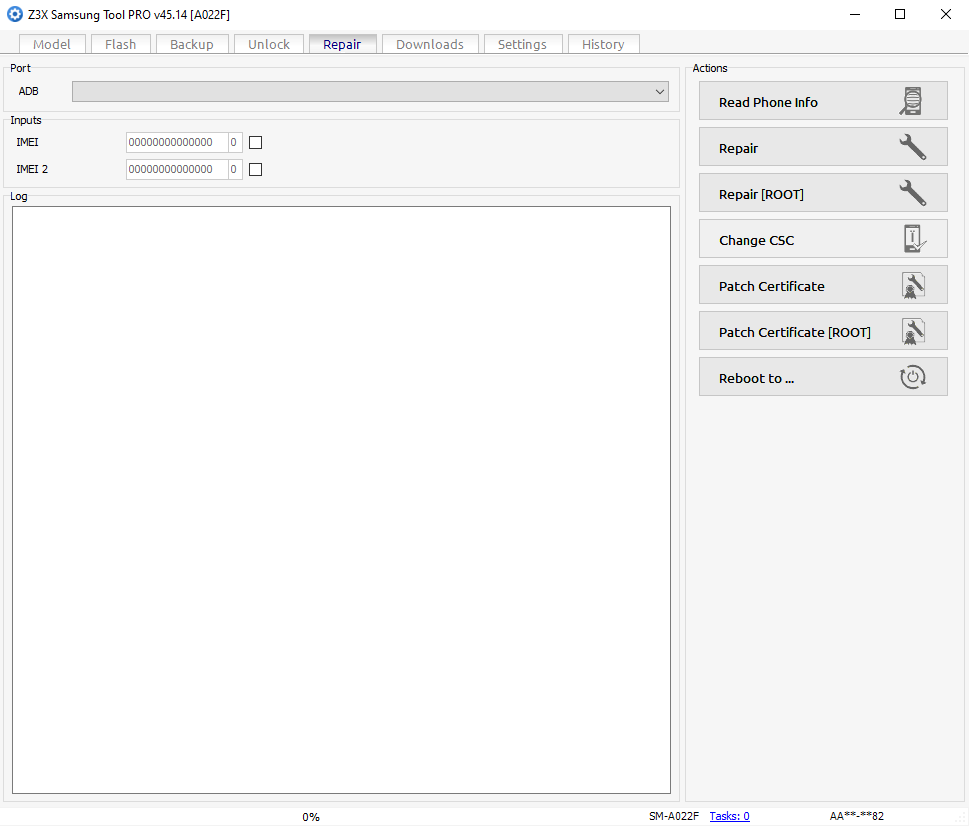Click the wrench icon on Repair [ROOT]

click(x=912, y=193)
